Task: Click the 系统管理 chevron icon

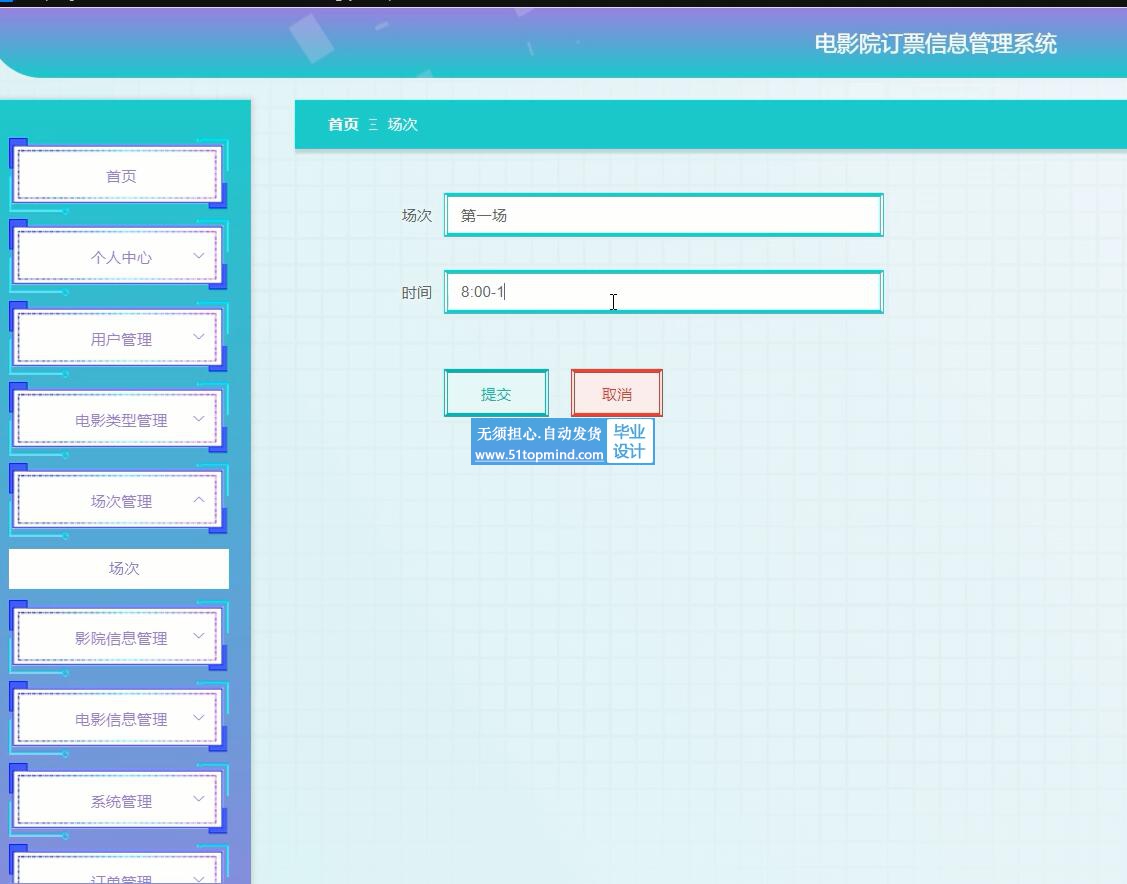Action: [x=198, y=799]
